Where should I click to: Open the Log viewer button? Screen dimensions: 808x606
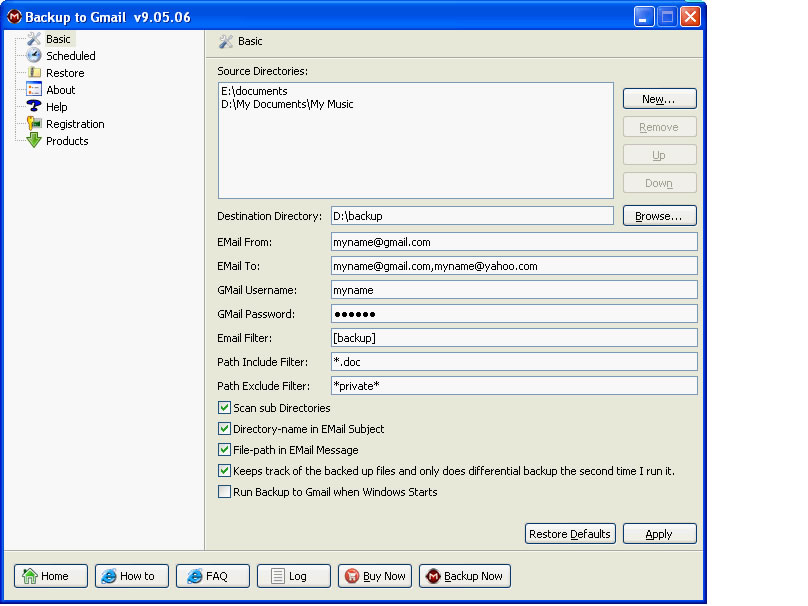point(294,576)
